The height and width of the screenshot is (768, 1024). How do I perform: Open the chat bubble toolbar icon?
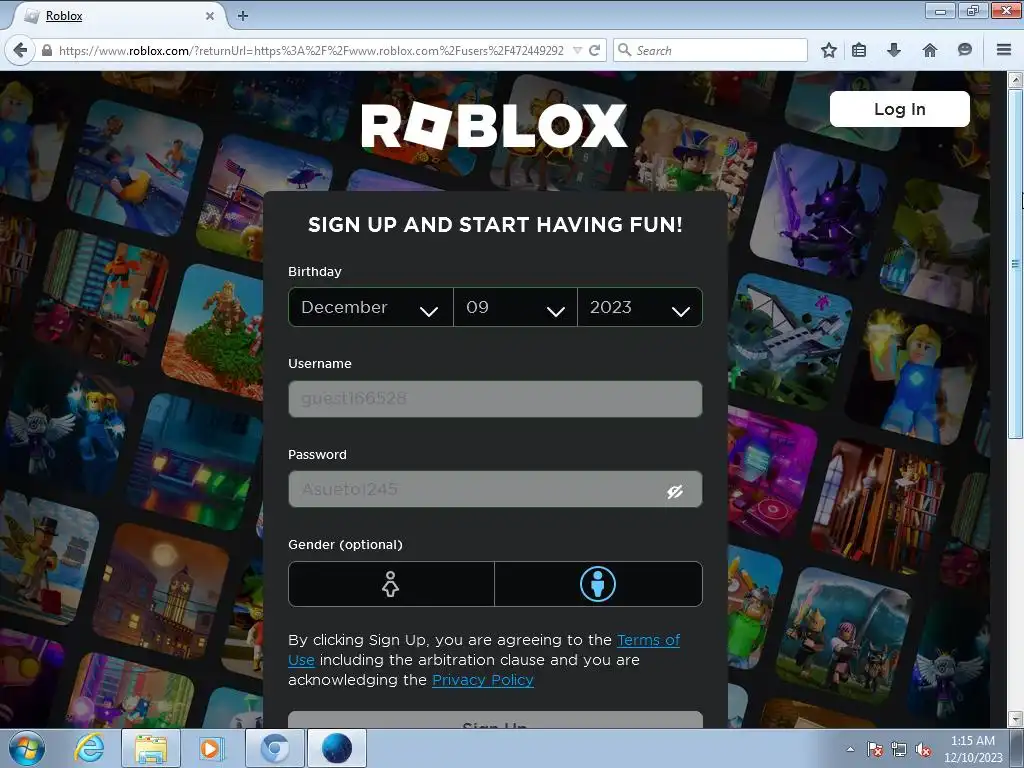pyautogui.click(x=965, y=50)
